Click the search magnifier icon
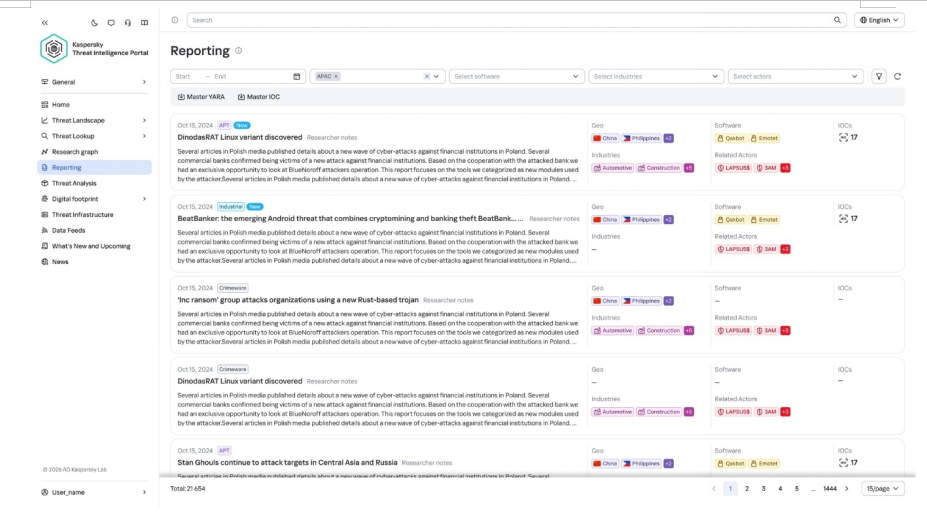This screenshot has height=530, width=927. pos(837,20)
